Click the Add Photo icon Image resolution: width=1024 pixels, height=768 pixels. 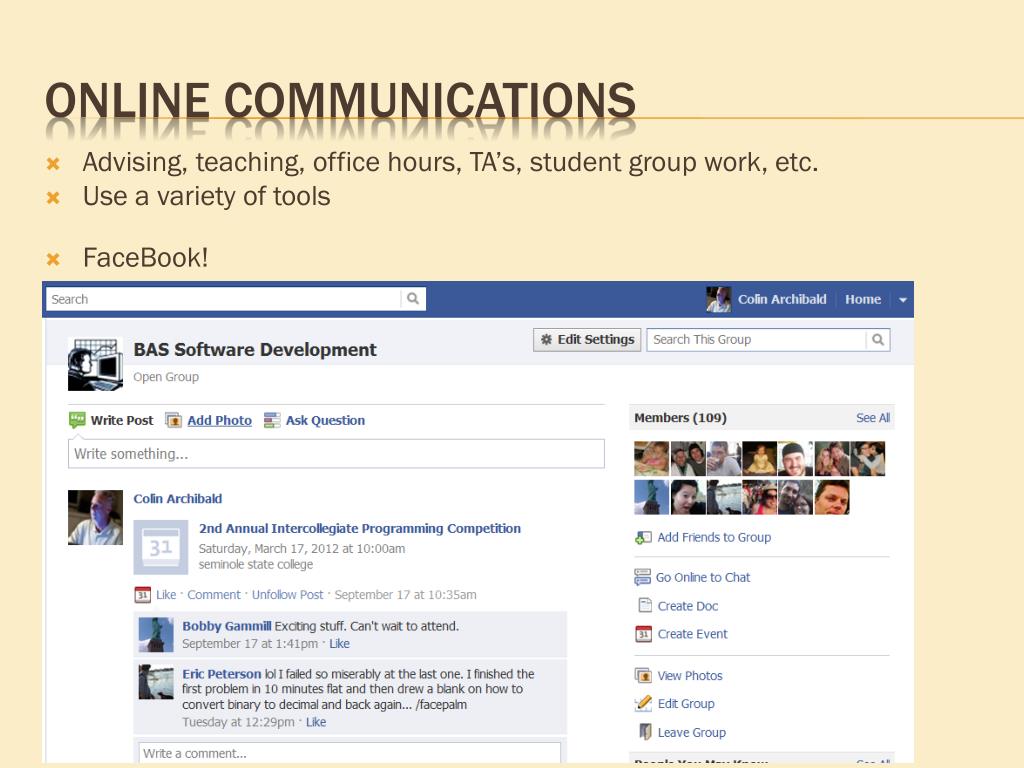(x=173, y=421)
